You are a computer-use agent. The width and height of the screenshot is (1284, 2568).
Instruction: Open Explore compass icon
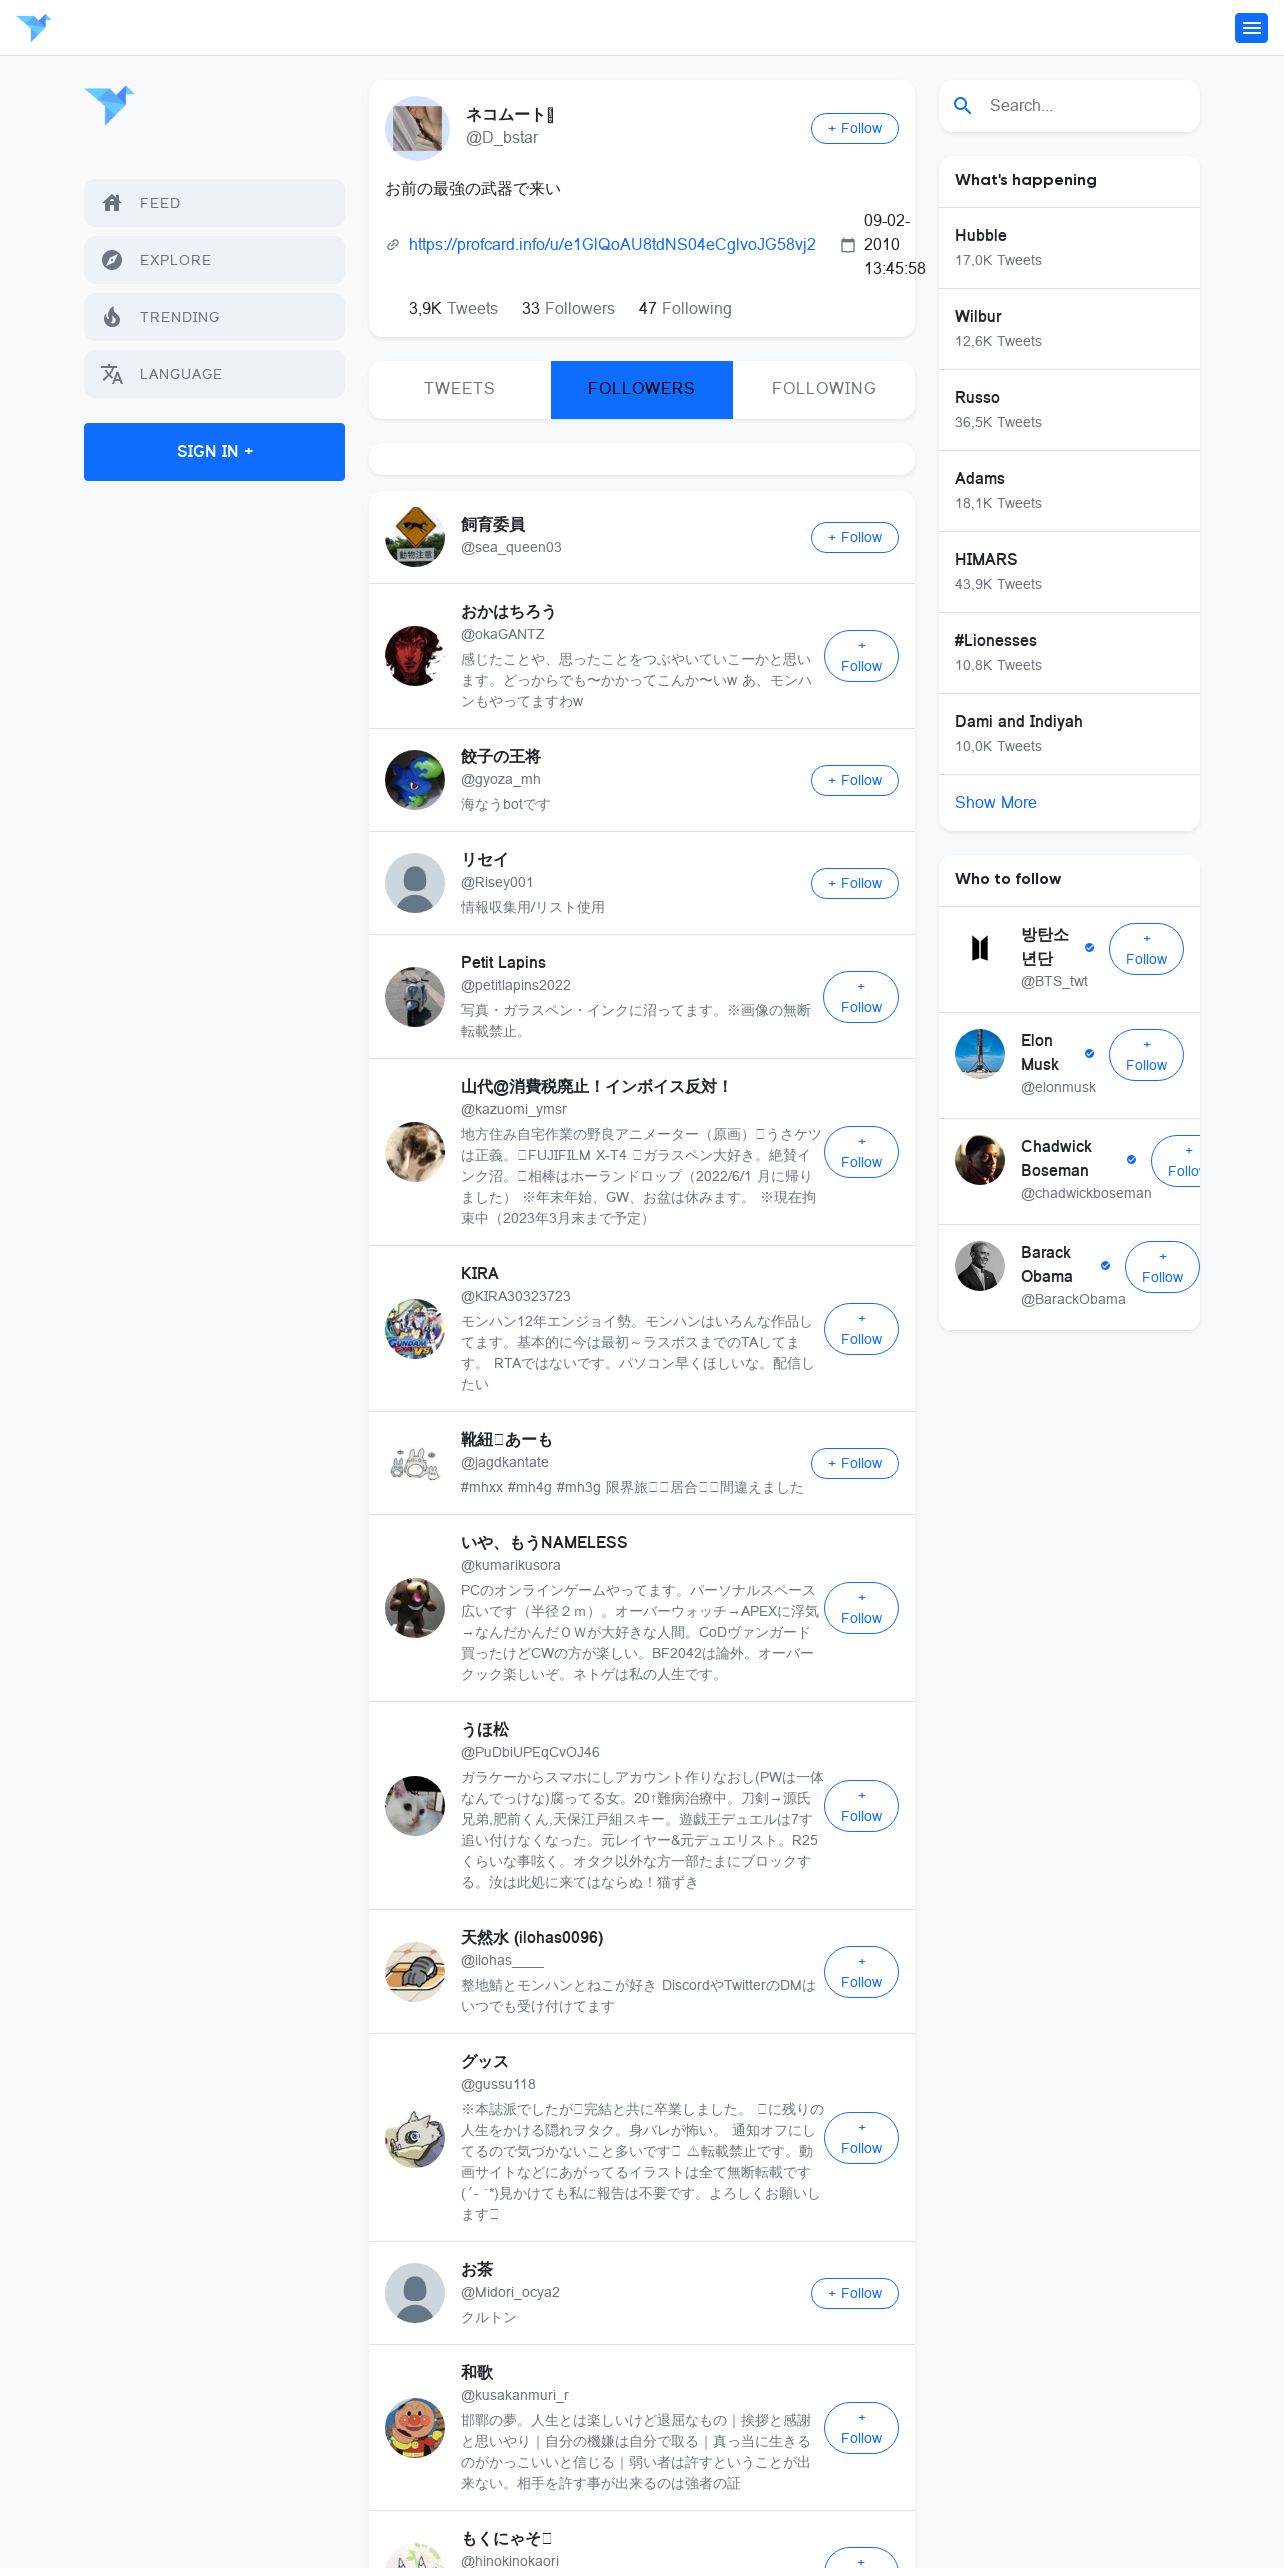112,260
